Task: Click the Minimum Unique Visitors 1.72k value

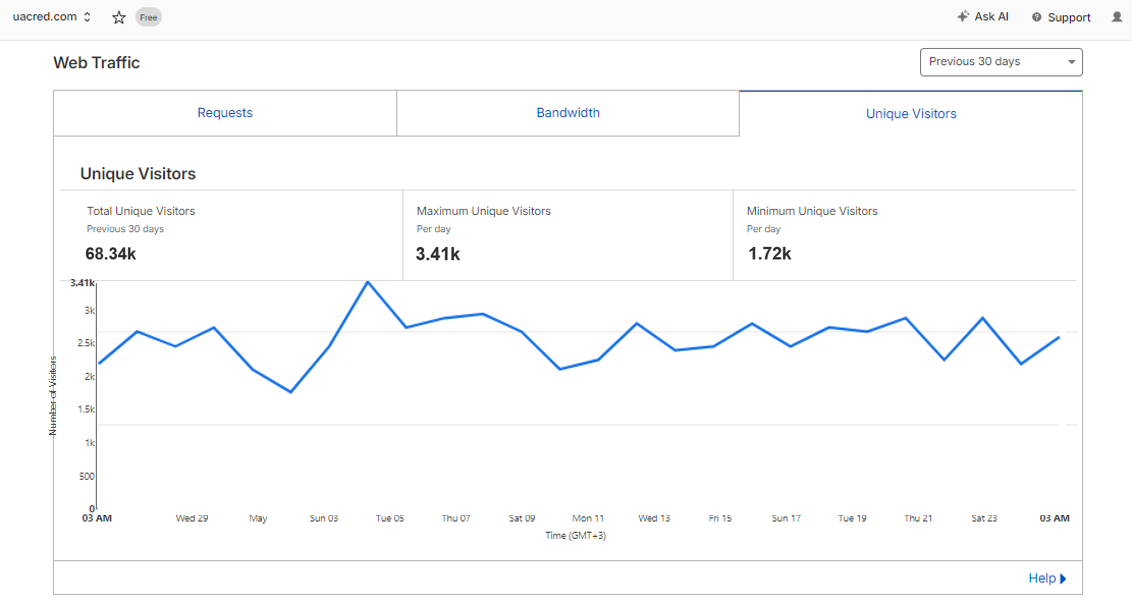Action: 769,254
